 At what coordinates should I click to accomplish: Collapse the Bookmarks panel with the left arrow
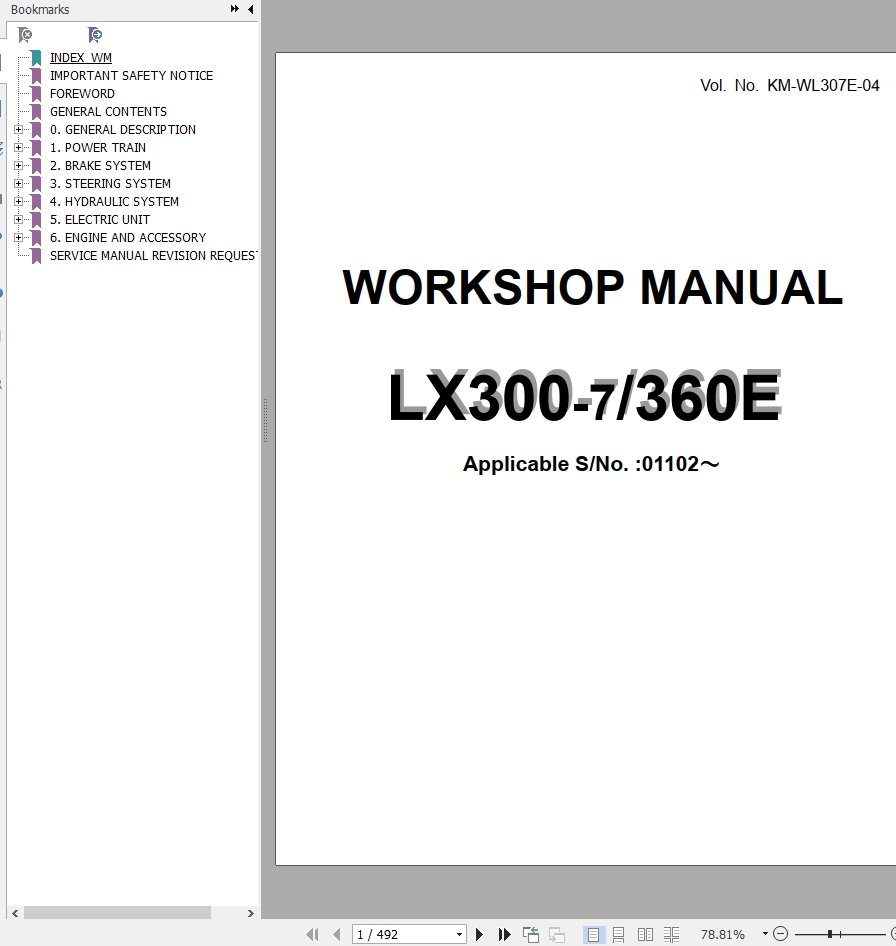250,9
